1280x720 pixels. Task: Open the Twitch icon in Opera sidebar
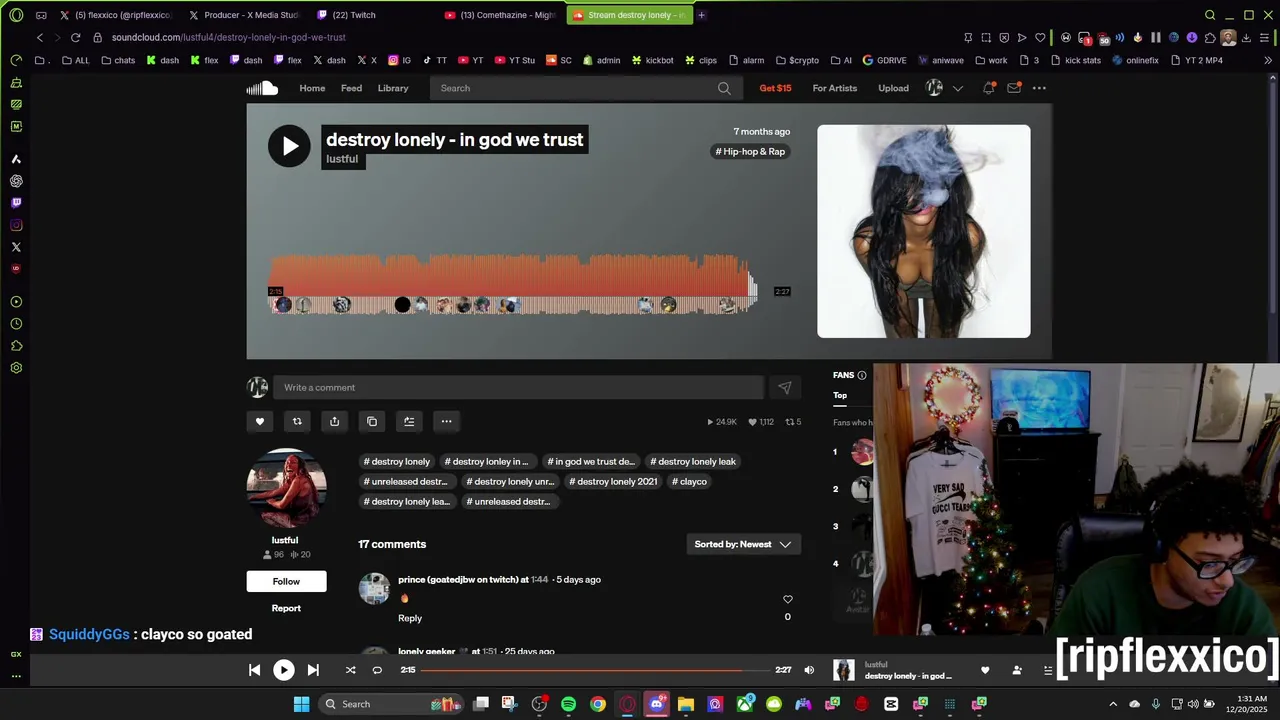point(16,203)
